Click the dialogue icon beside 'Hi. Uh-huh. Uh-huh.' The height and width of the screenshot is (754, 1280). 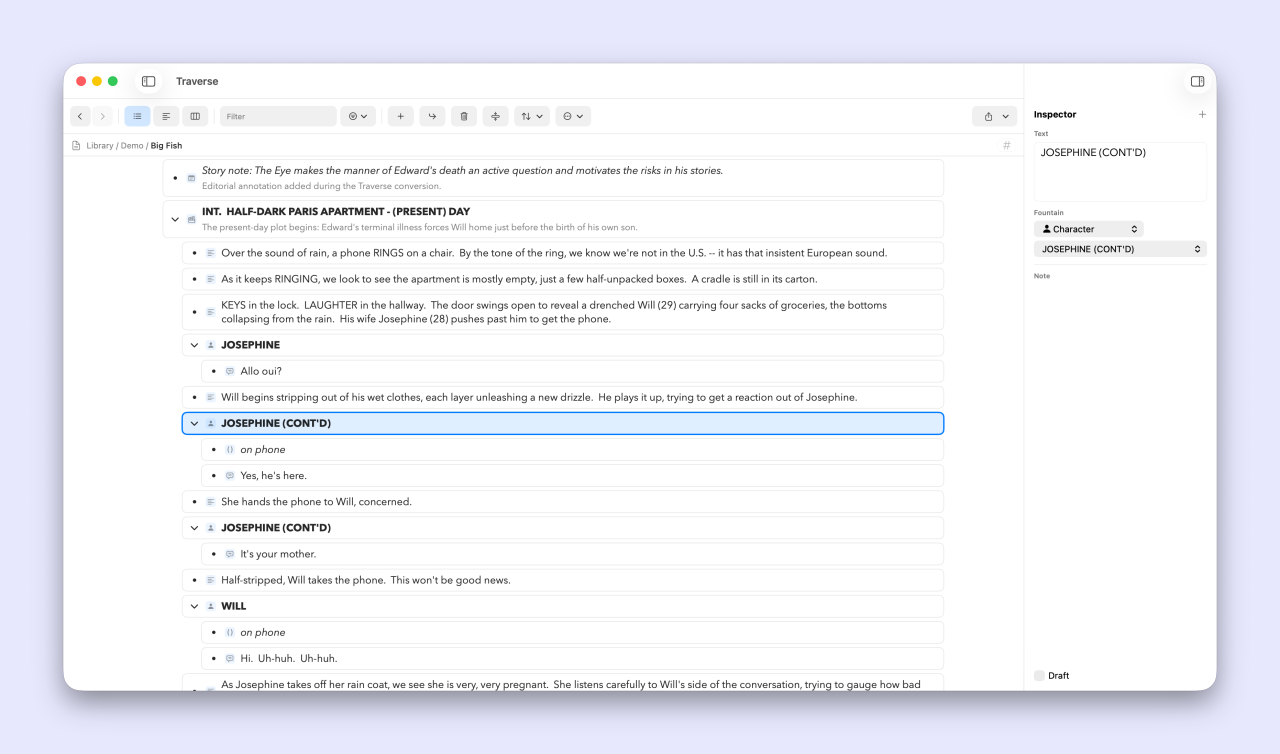click(x=230, y=658)
